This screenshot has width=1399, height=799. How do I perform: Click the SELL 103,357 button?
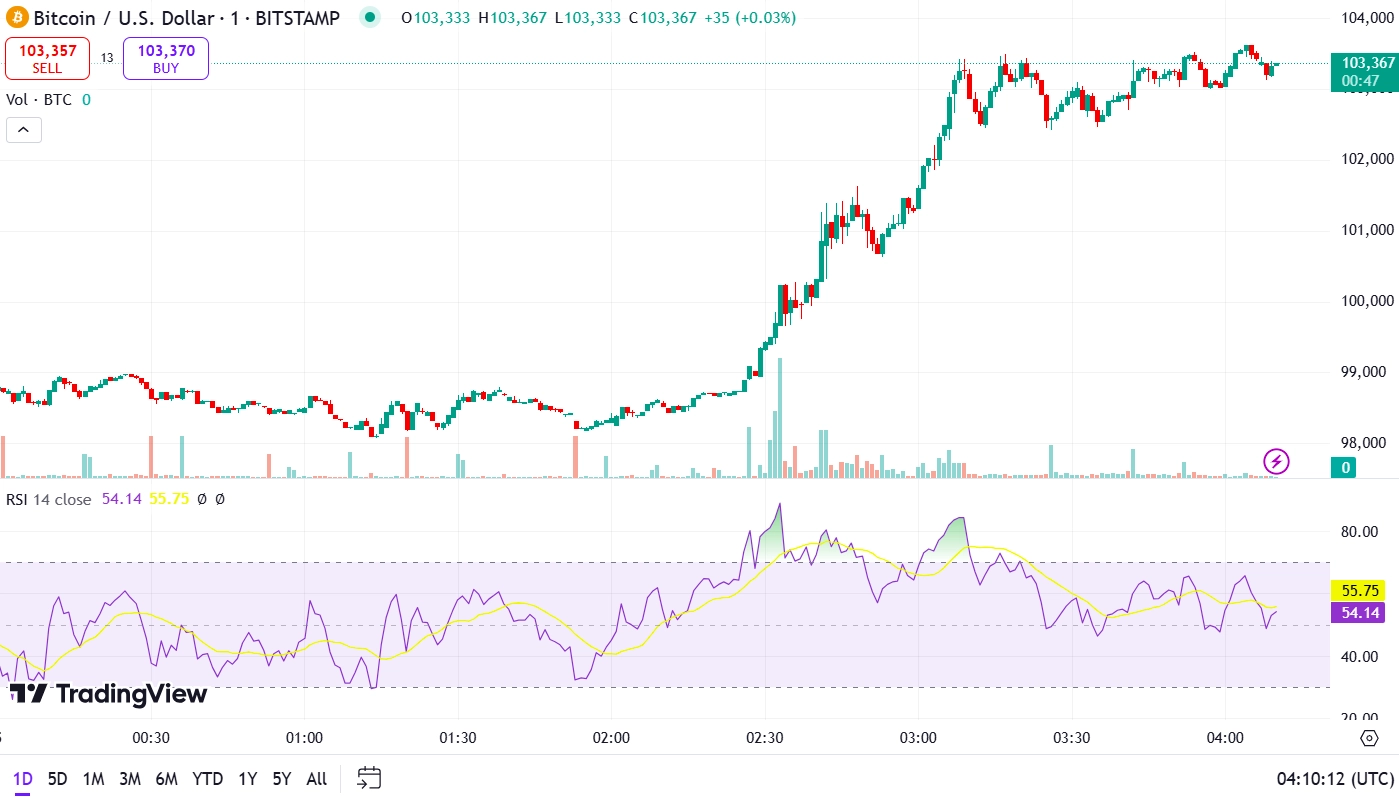(x=47, y=58)
